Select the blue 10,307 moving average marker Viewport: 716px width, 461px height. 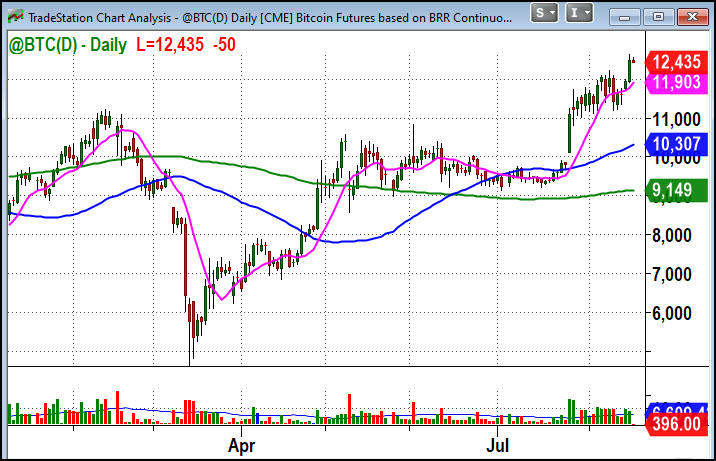[x=677, y=145]
